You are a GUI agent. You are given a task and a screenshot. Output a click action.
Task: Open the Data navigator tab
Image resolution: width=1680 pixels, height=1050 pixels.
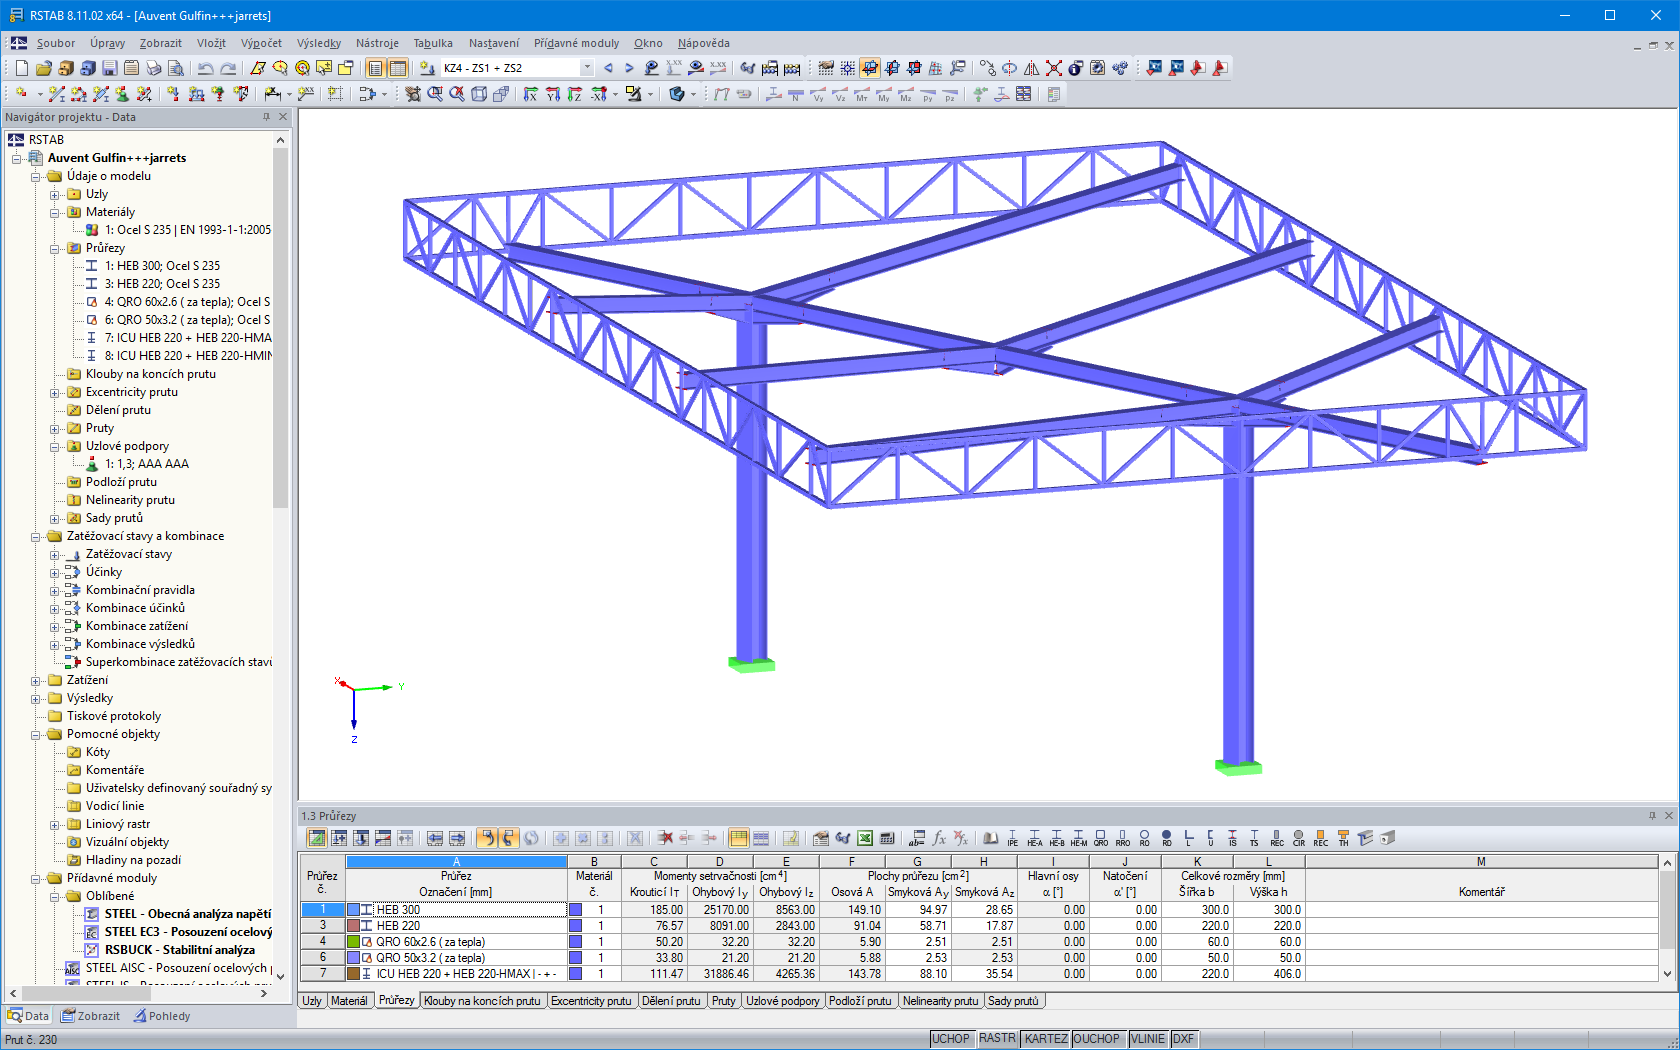click(x=28, y=1016)
